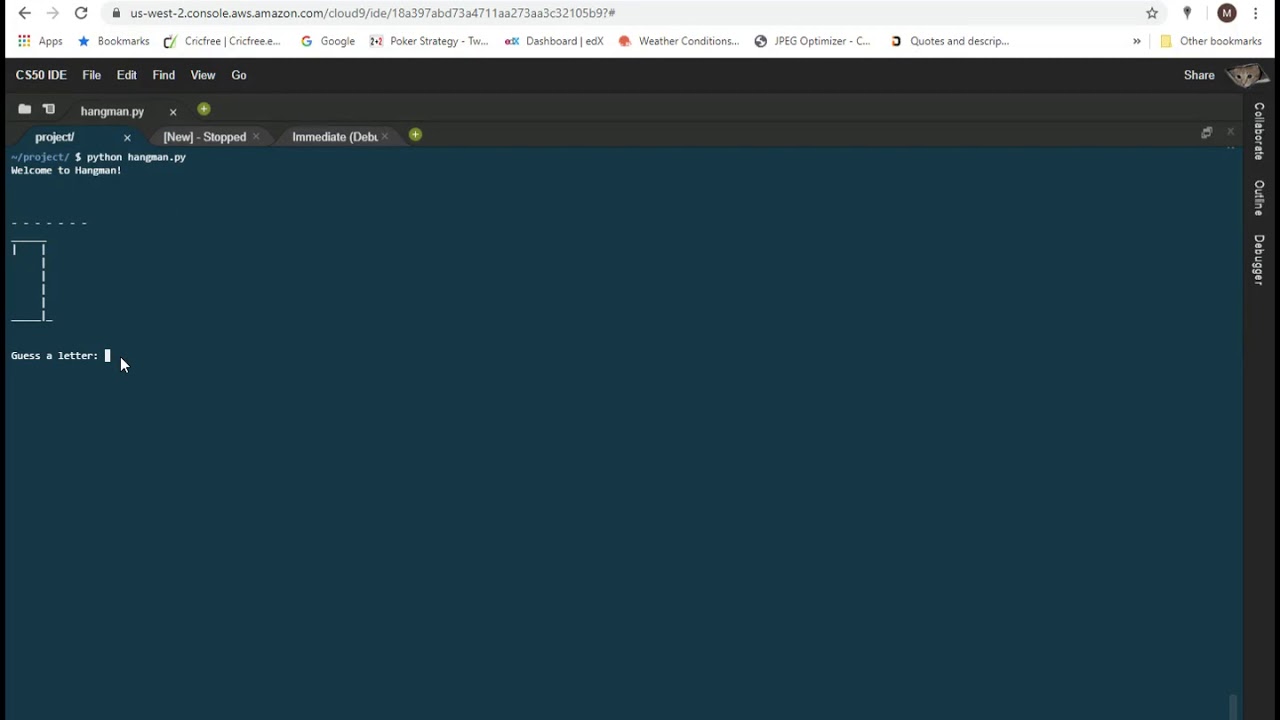Open the Poker Strategy bookmark
Viewport: 1280px width, 720px height.
(429, 41)
